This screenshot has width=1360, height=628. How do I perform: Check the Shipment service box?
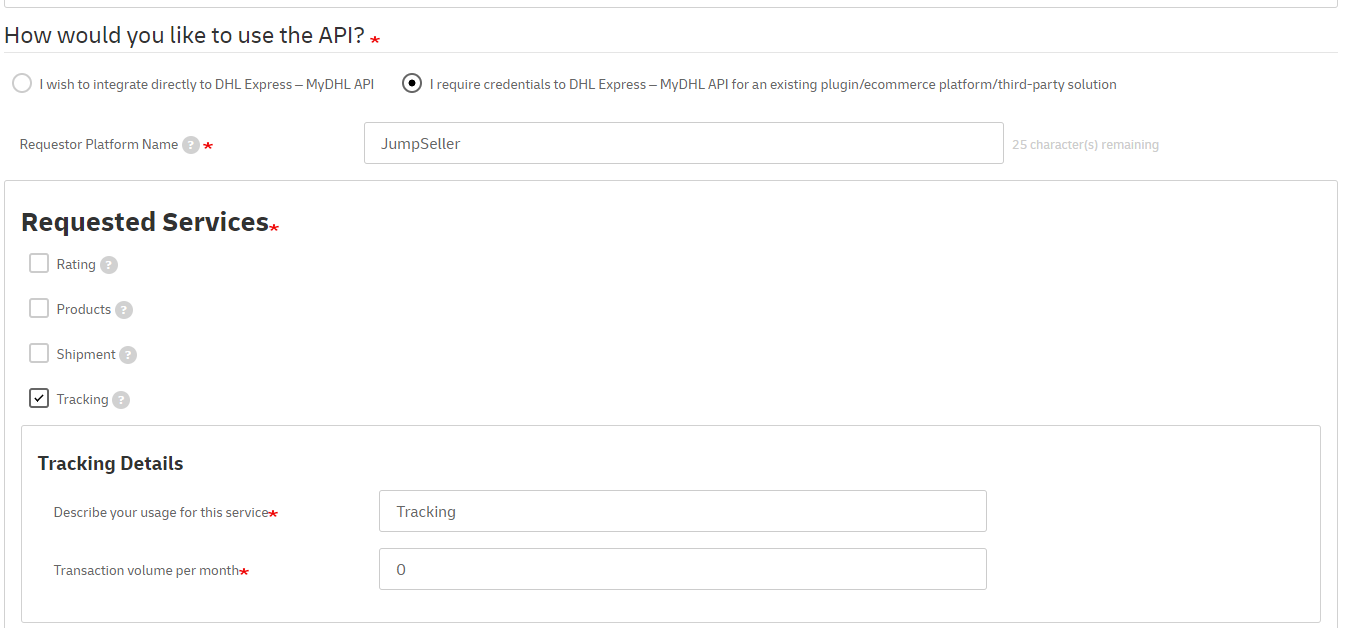tap(39, 354)
